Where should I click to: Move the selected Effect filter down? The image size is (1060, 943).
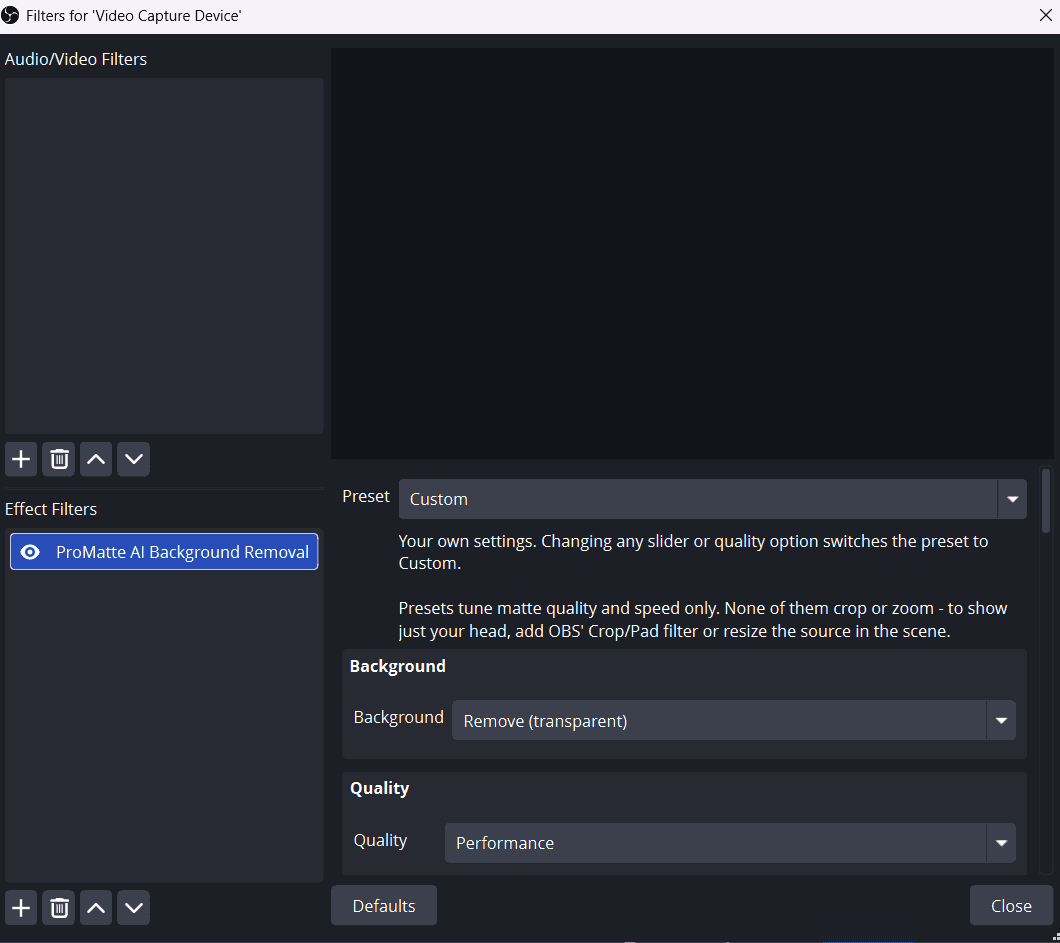click(134, 908)
